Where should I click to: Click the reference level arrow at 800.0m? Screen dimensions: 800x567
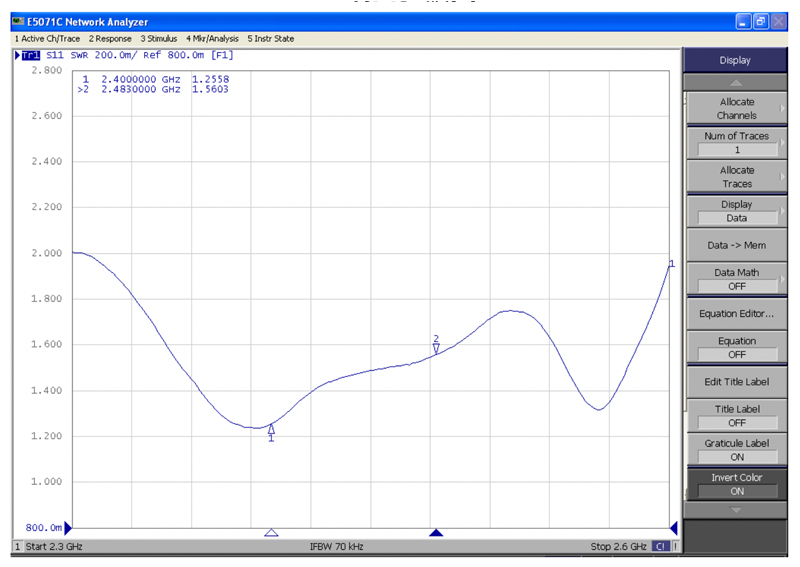[x=68, y=527]
